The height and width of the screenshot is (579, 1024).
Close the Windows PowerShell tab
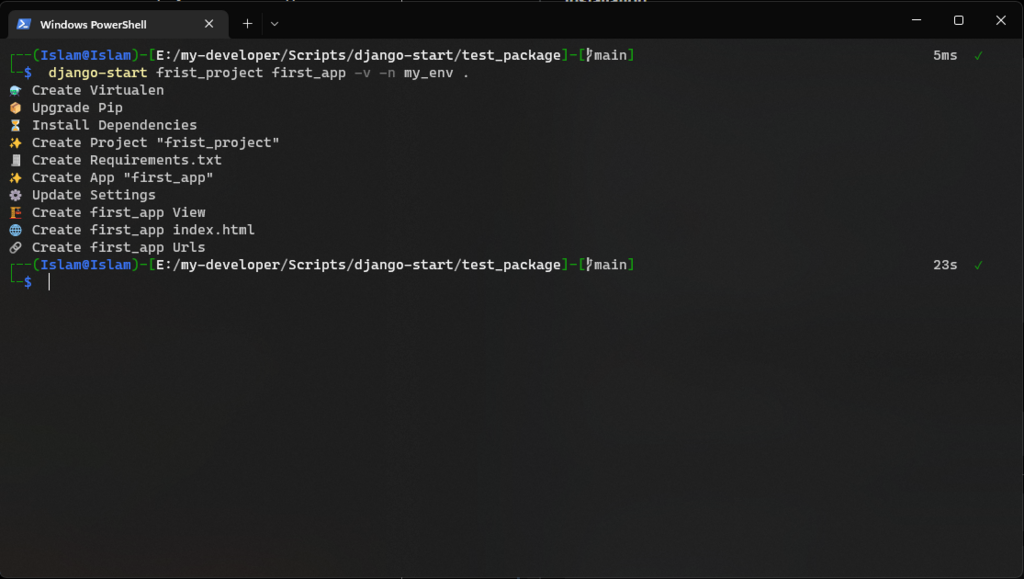209,23
